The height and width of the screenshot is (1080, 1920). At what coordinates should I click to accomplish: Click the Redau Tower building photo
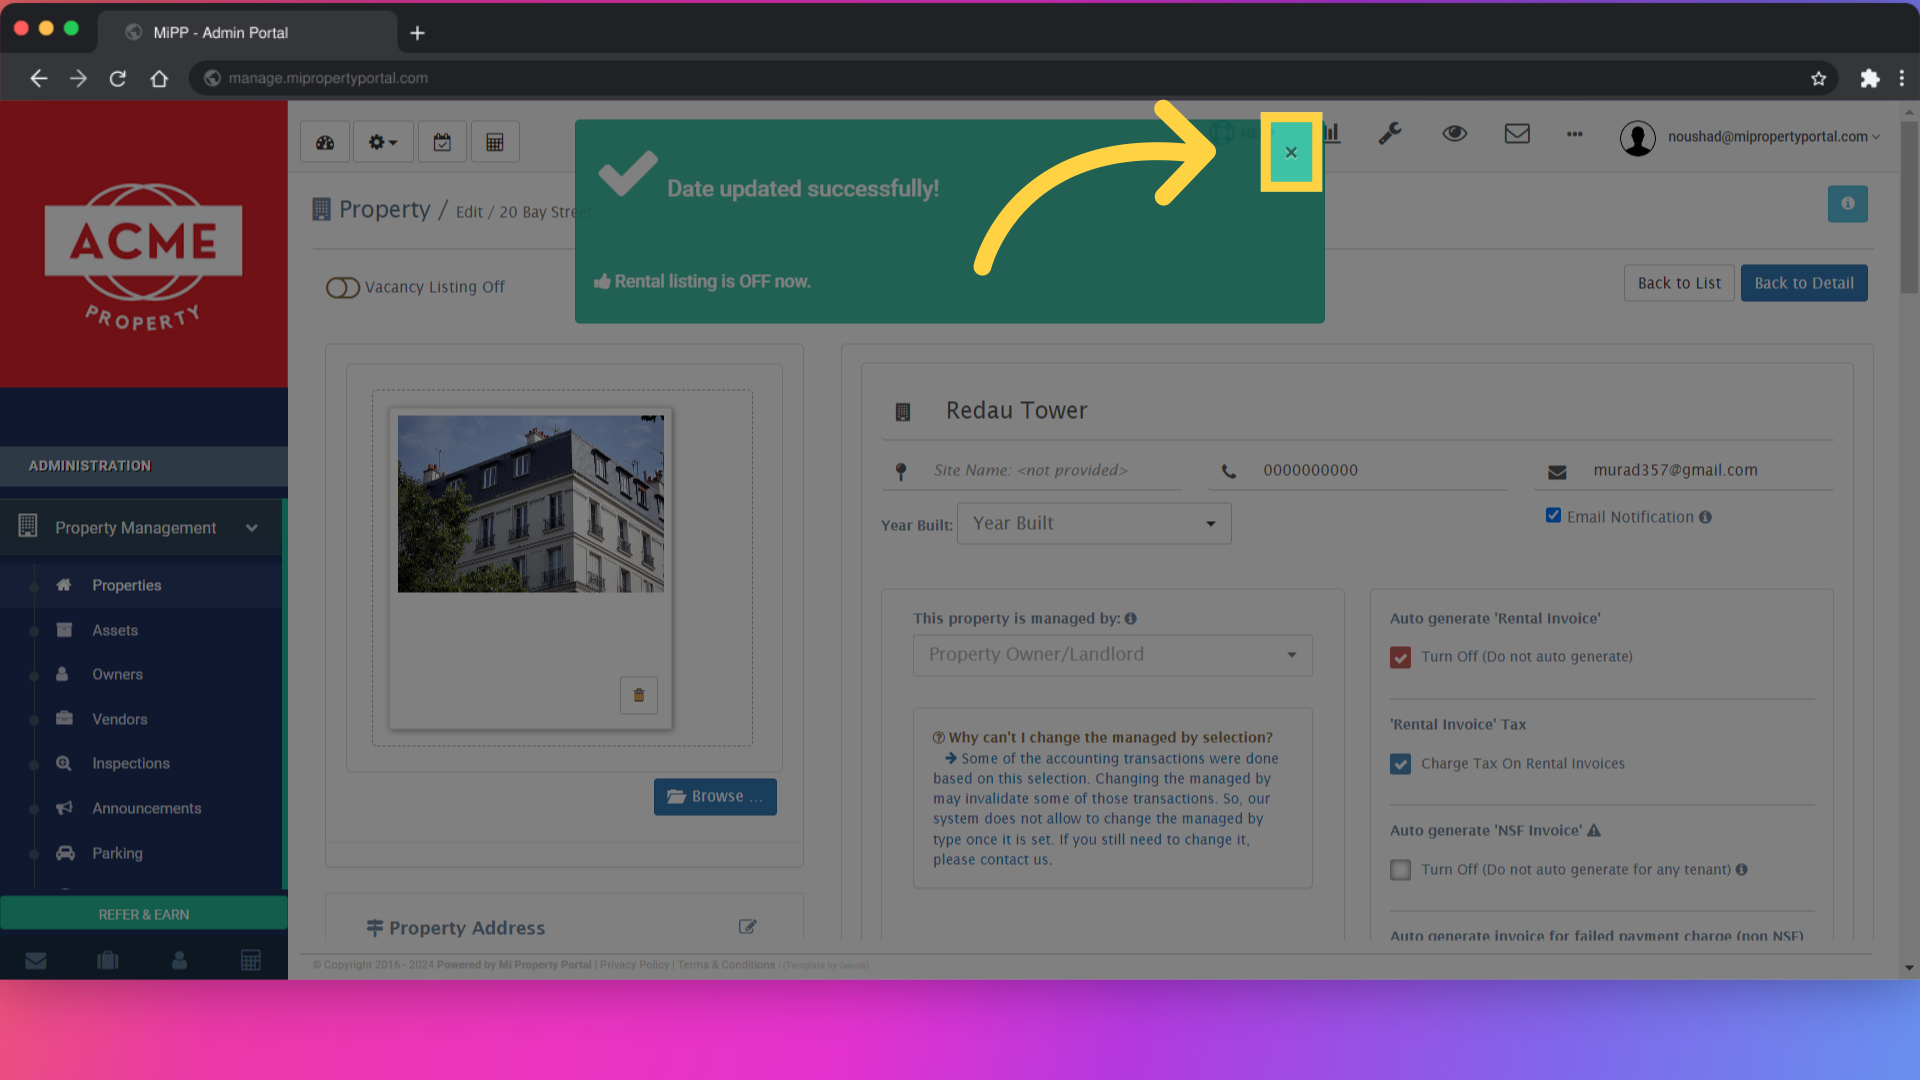point(531,503)
